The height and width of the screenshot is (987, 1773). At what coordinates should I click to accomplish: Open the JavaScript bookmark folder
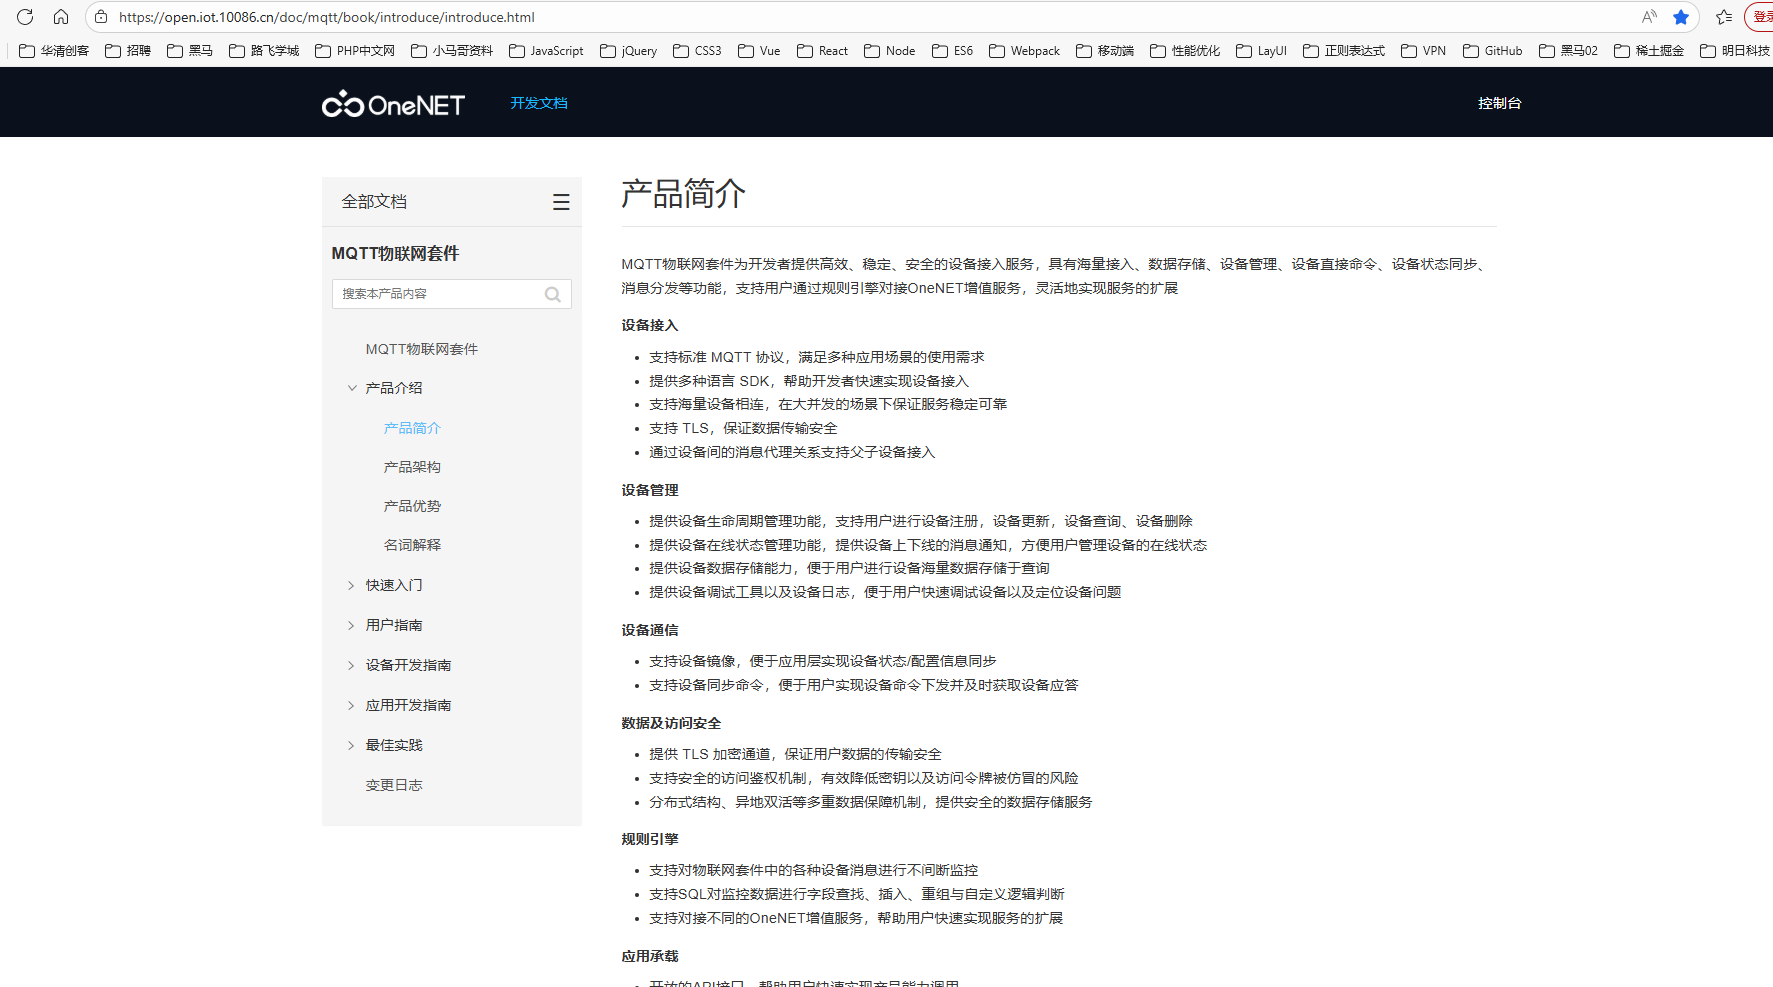pyautogui.click(x=546, y=51)
